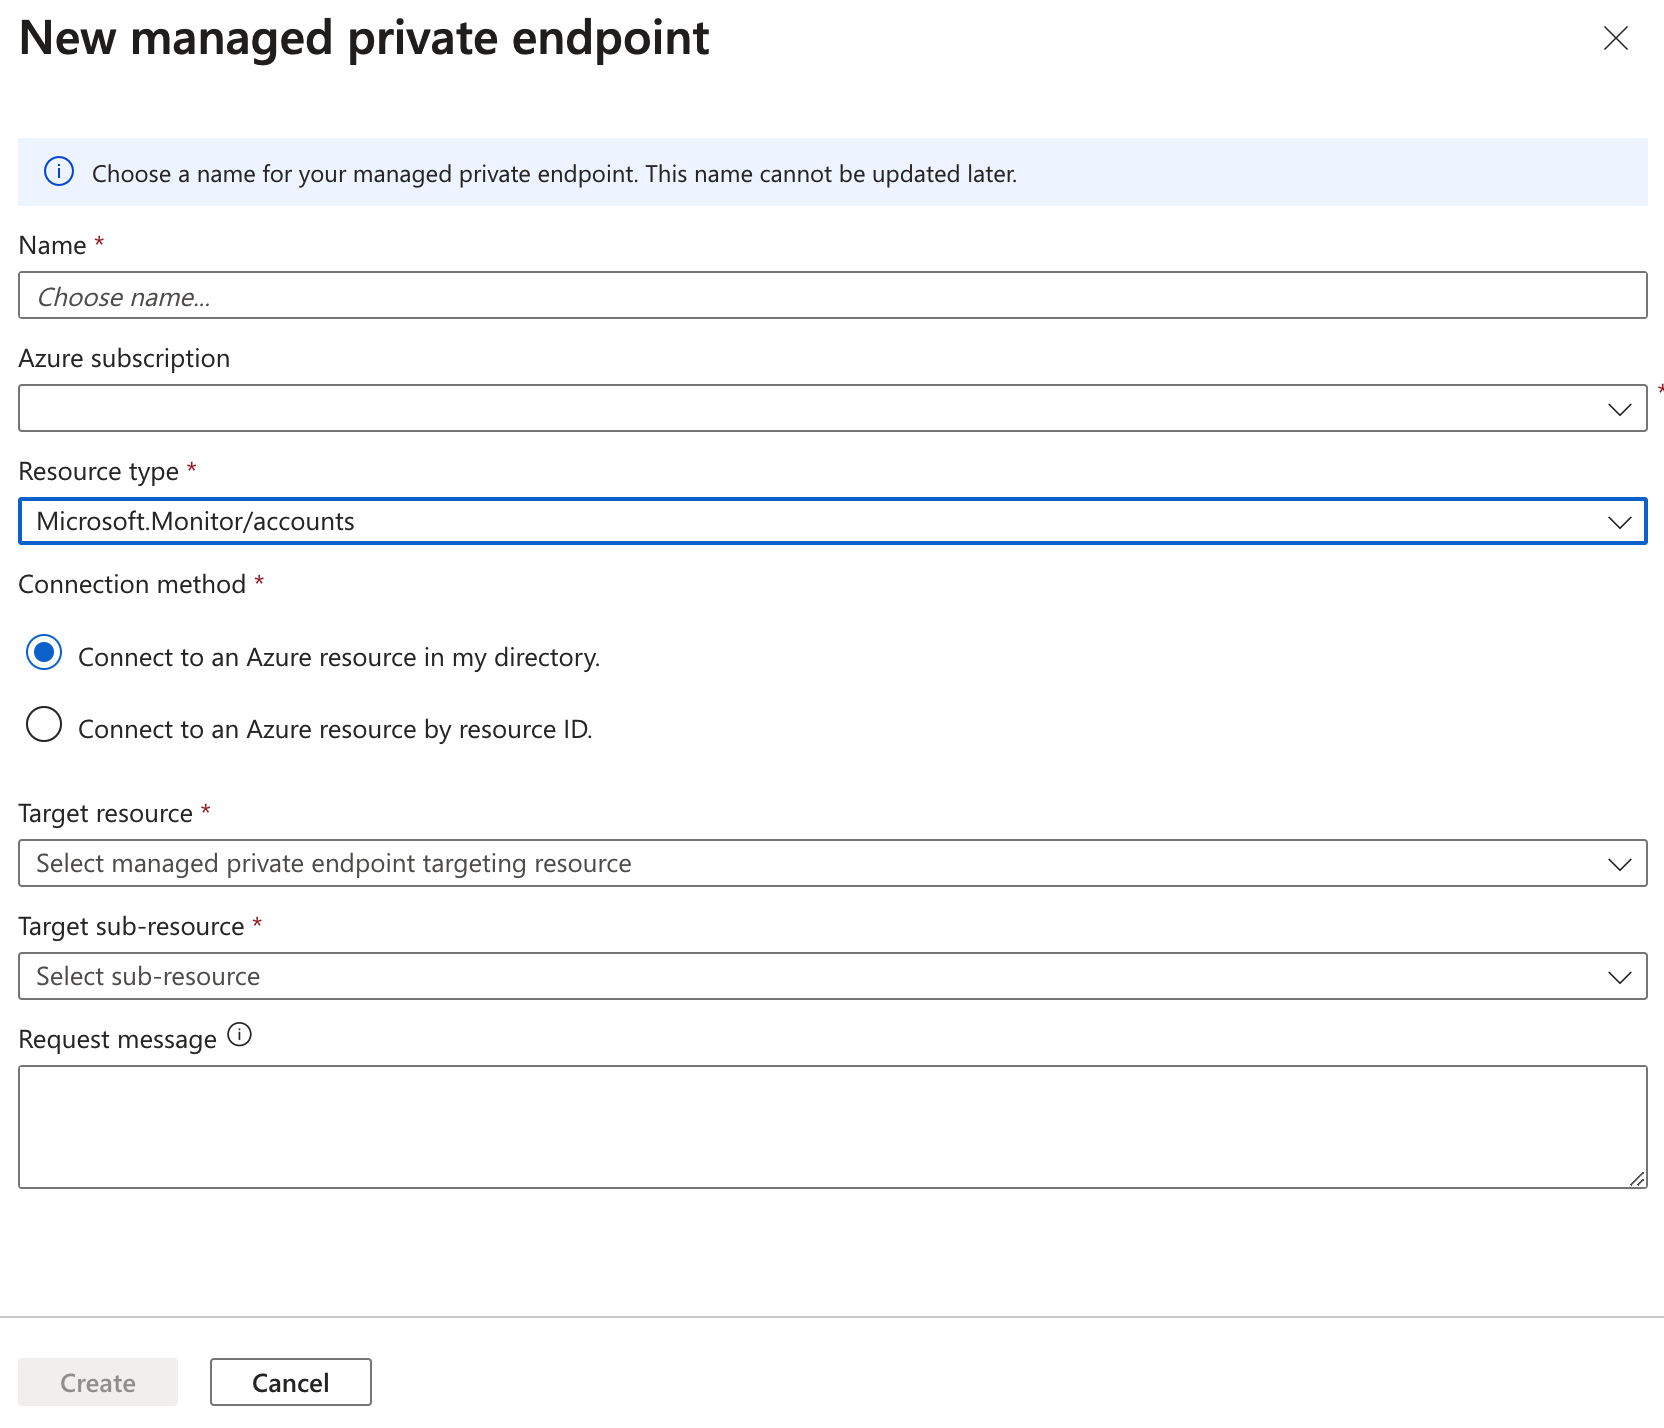1664x1428 pixels.
Task: Click the 'Connect to an Azure resource by resource ID' label
Action: (x=335, y=730)
